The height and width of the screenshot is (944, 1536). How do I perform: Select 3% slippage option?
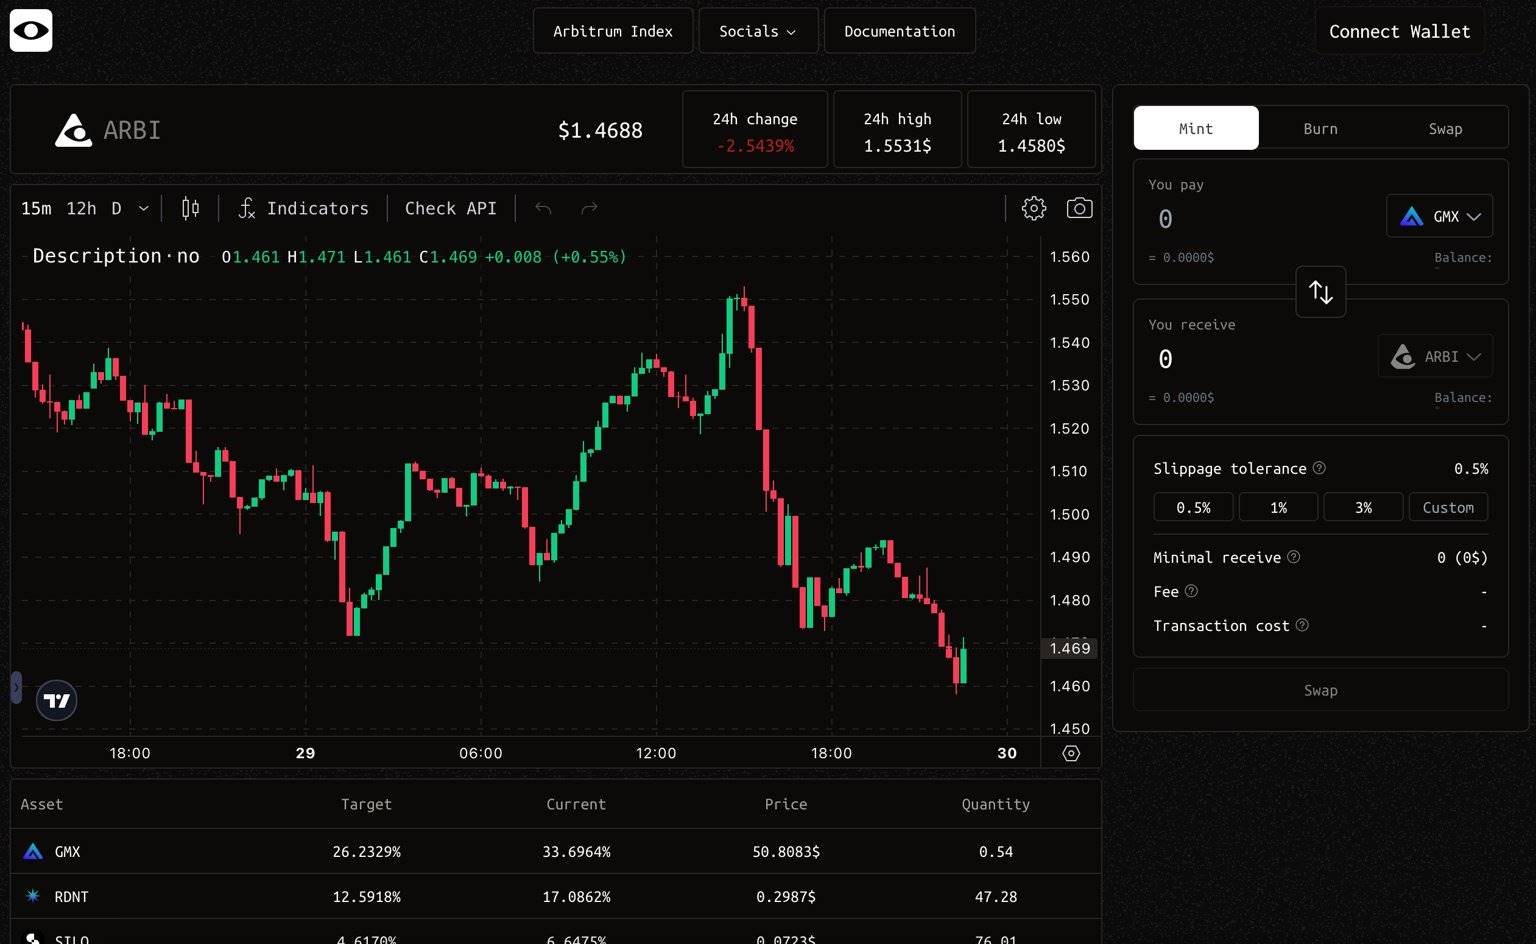click(x=1363, y=507)
